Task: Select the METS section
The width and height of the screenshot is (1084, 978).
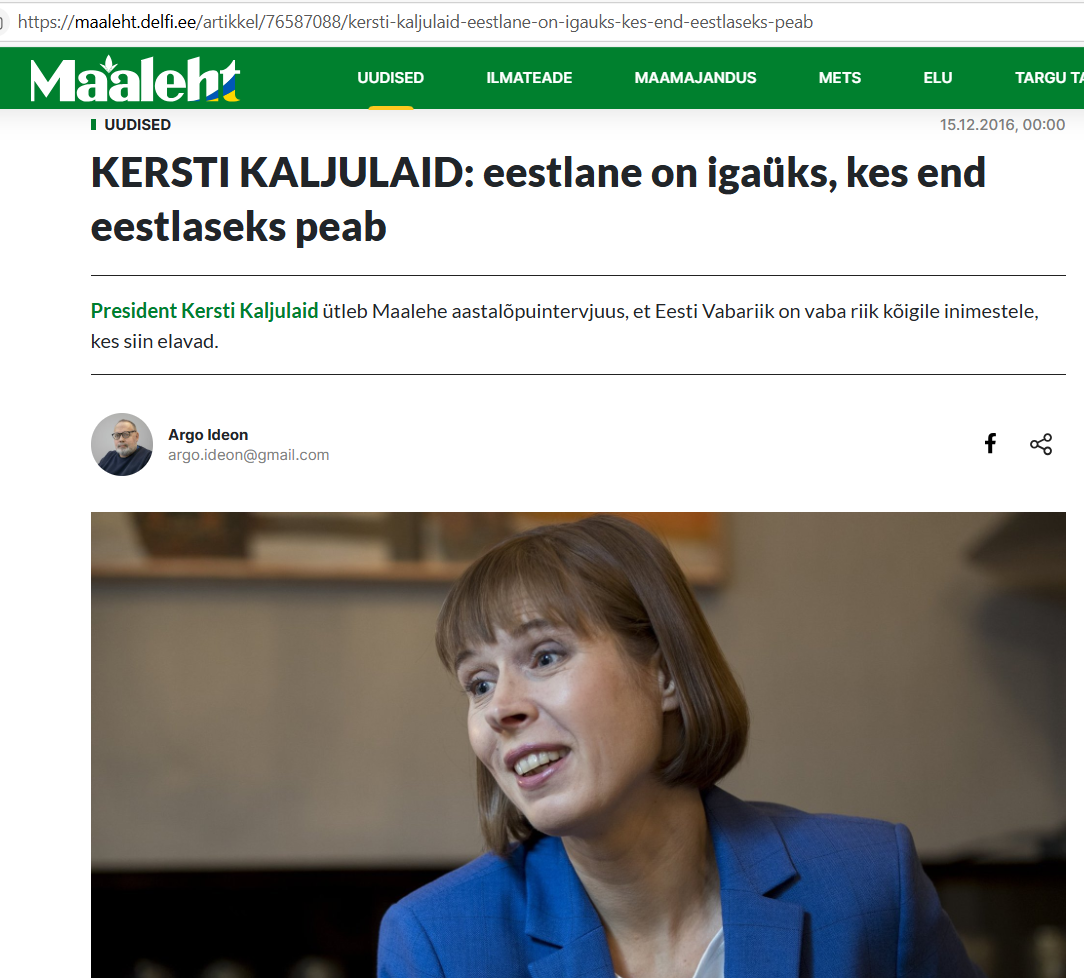Action: 840,78
